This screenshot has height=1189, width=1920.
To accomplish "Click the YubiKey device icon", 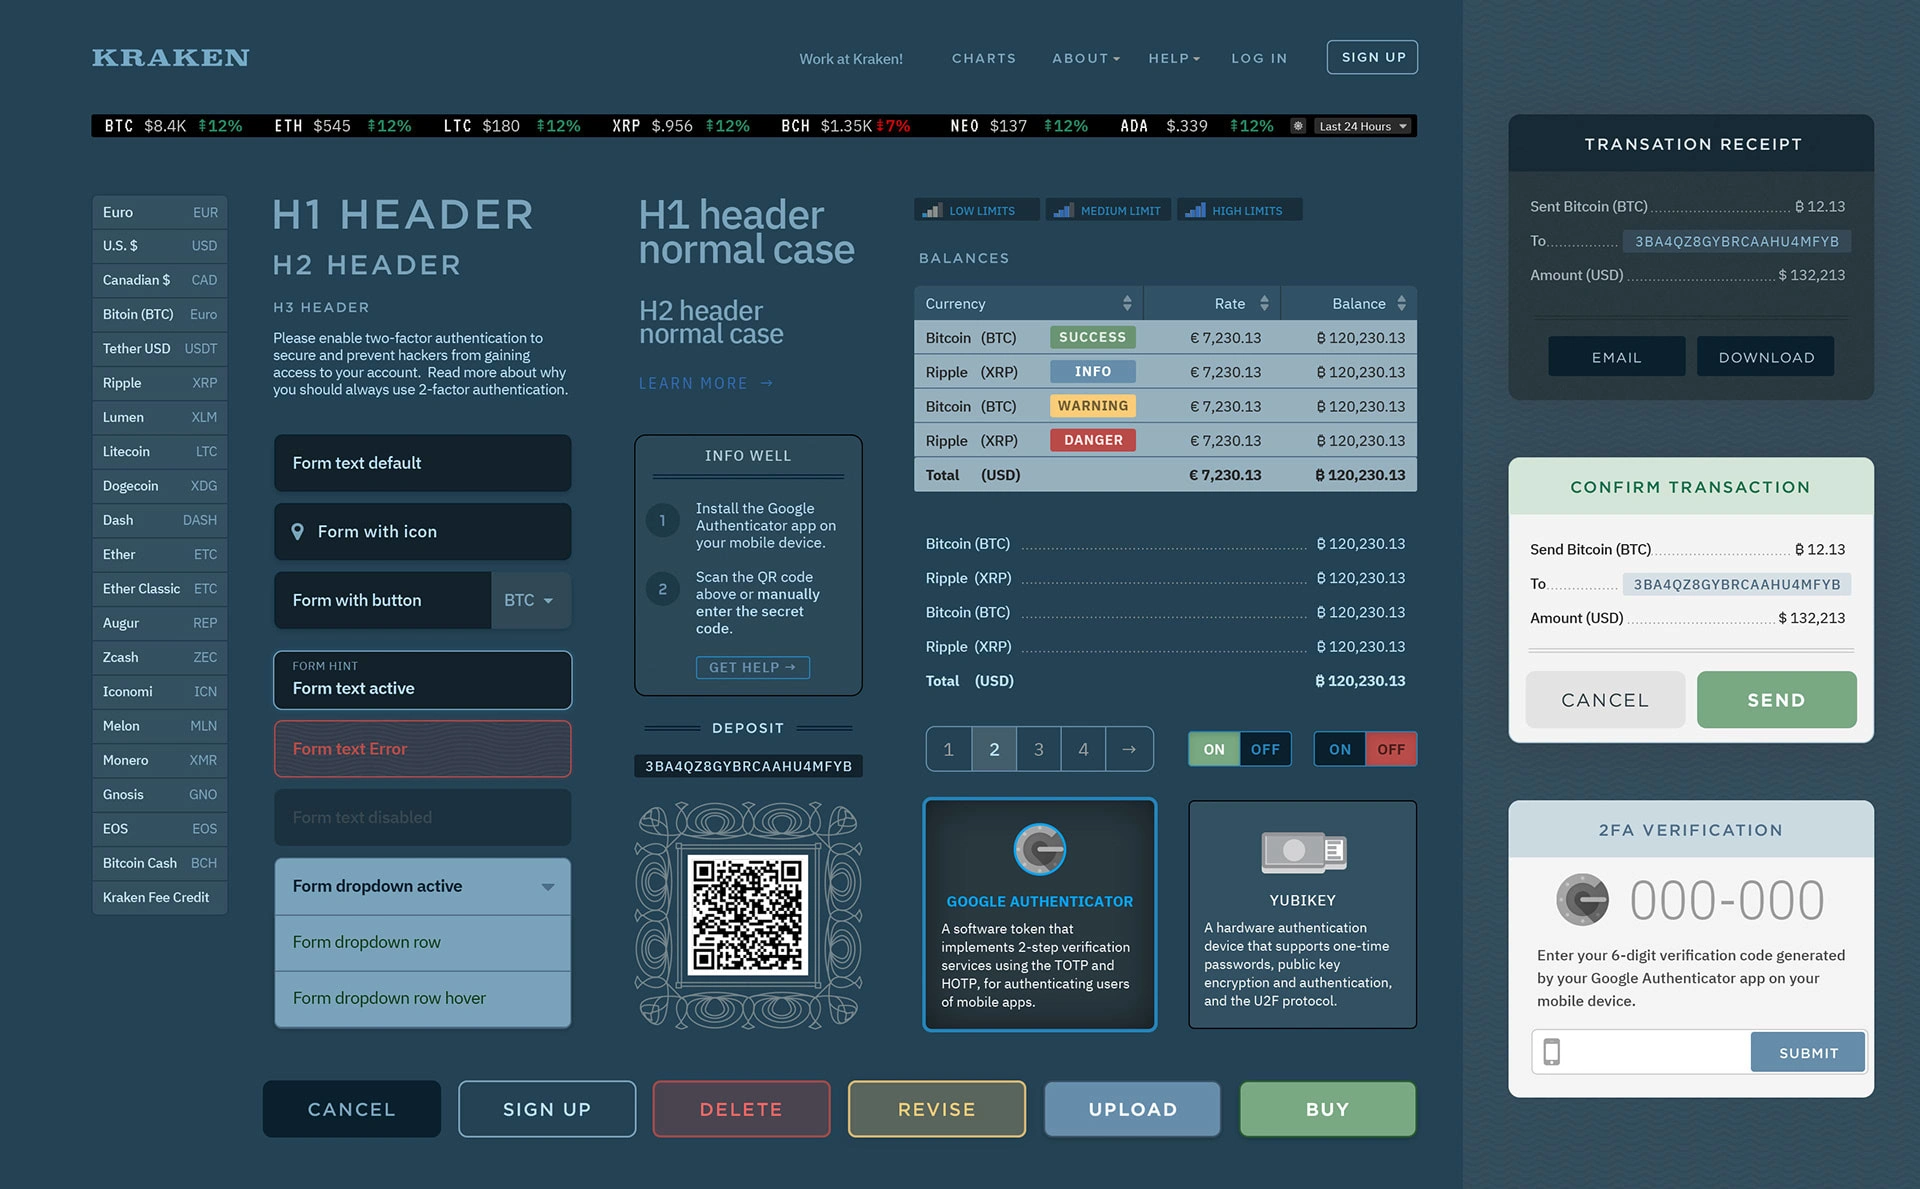I will coord(1302,851).
